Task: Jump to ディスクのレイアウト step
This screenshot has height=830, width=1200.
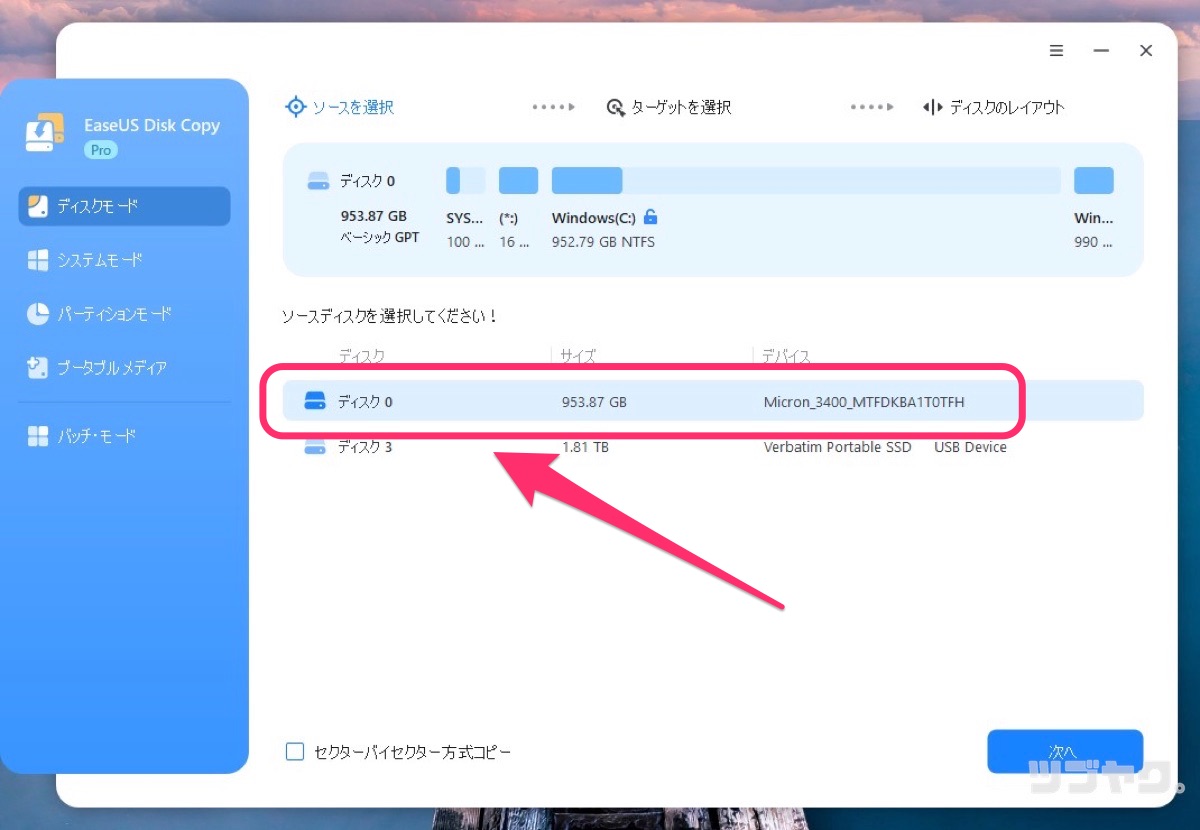Action: (994, 107)
